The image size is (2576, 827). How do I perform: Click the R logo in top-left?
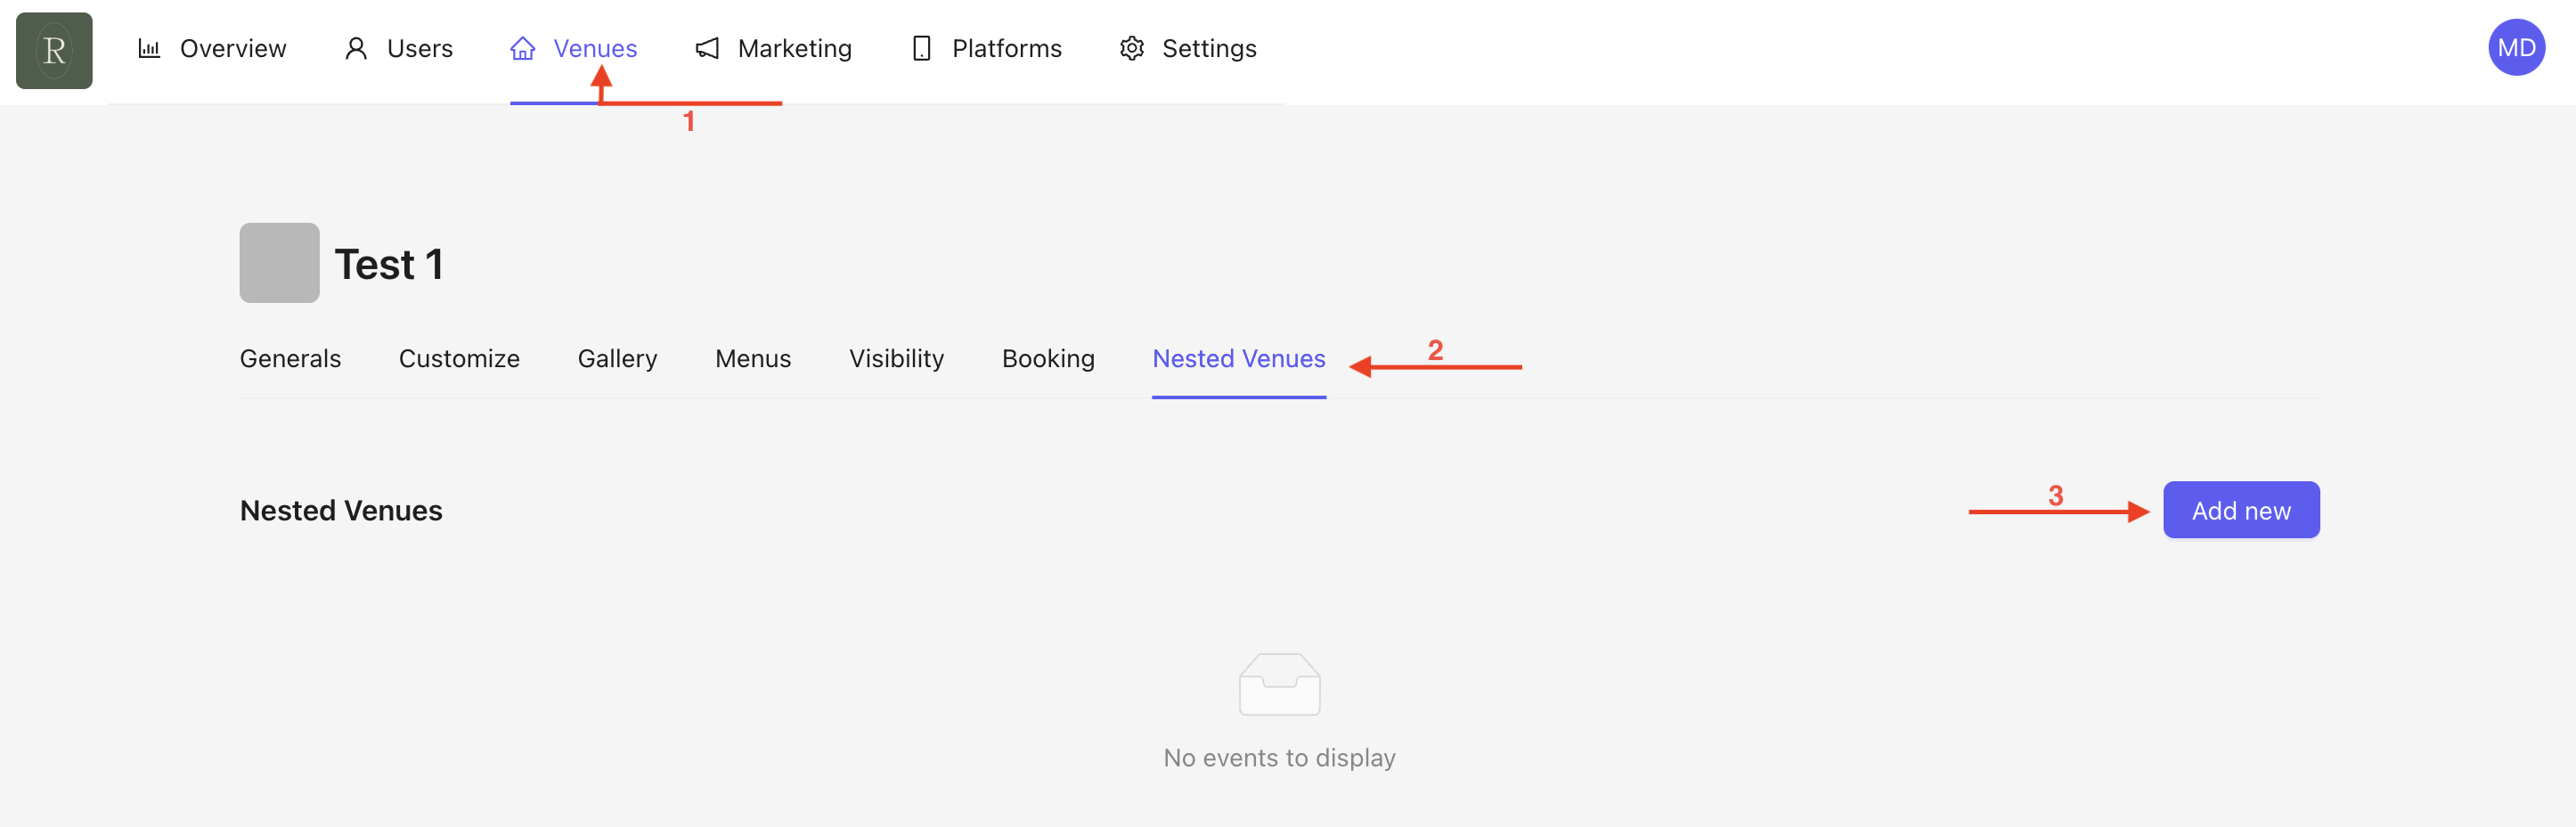click(x=54, y=50)
